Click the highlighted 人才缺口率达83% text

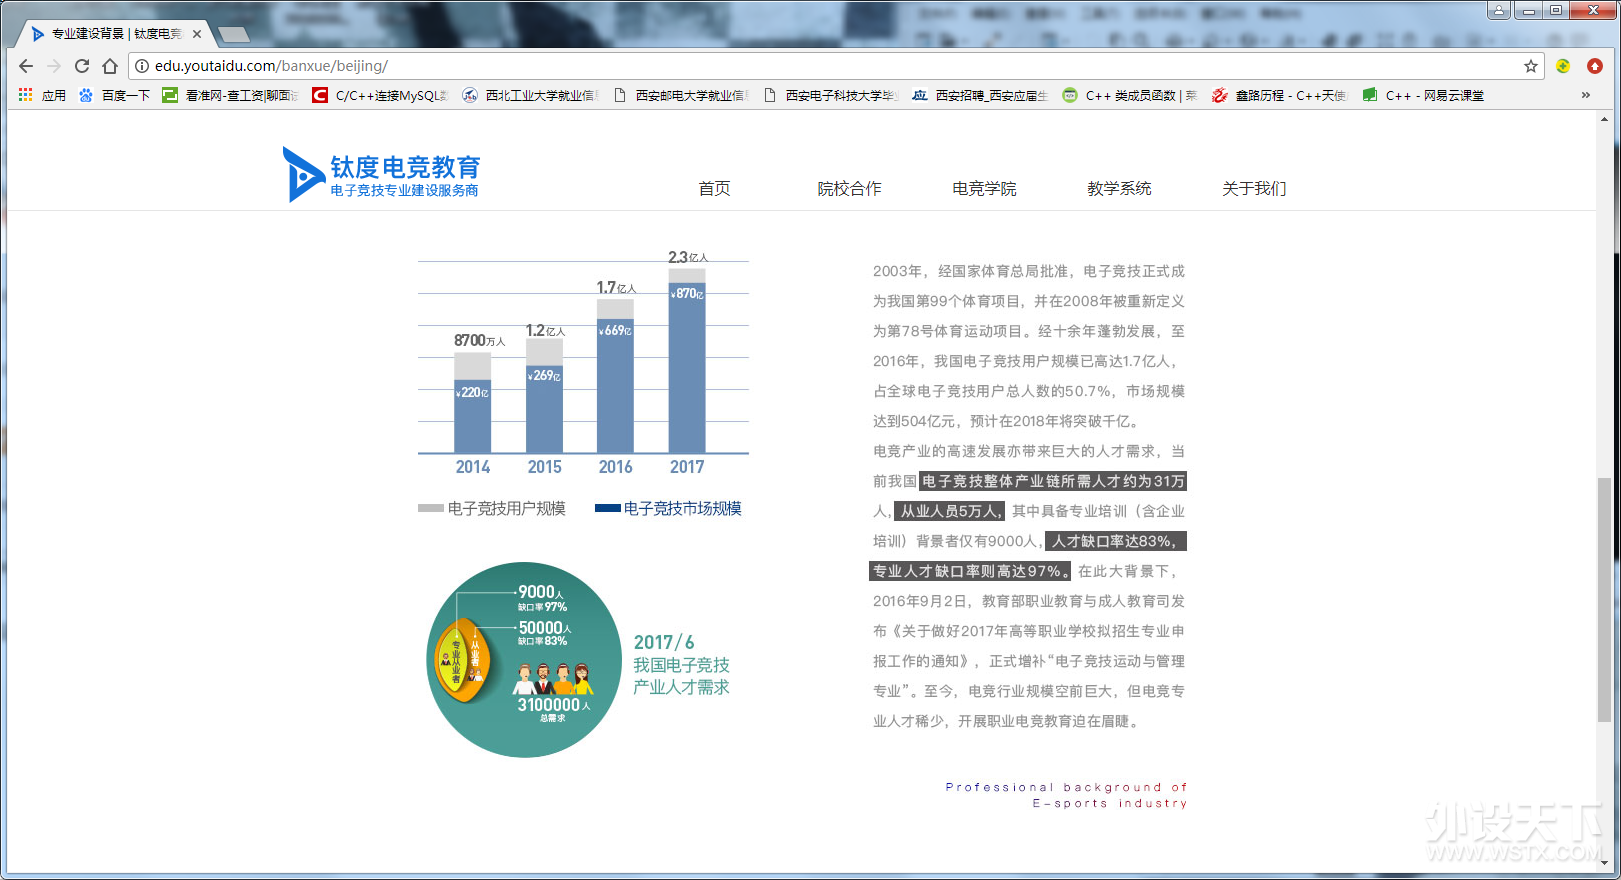(x=1115, y=541)
